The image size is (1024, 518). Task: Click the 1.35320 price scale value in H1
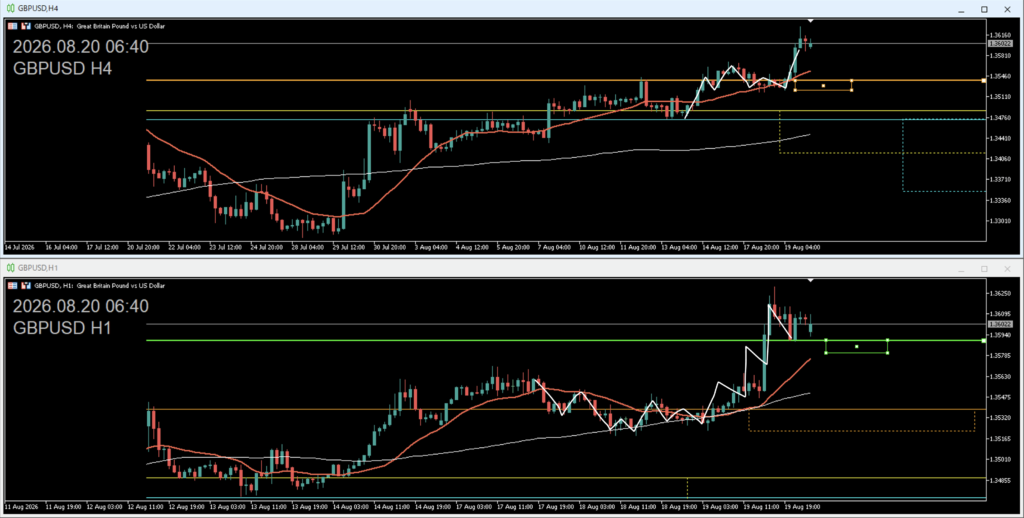tap(1000, 417)
